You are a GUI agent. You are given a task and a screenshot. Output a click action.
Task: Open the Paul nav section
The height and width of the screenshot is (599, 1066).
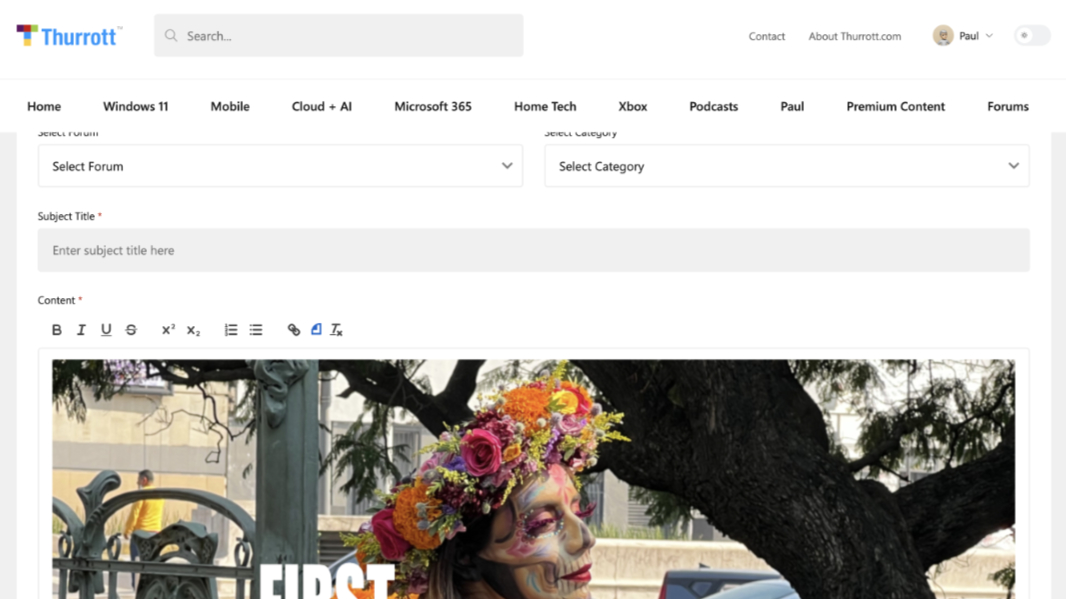pyautogui.click(x=792, y=106)
